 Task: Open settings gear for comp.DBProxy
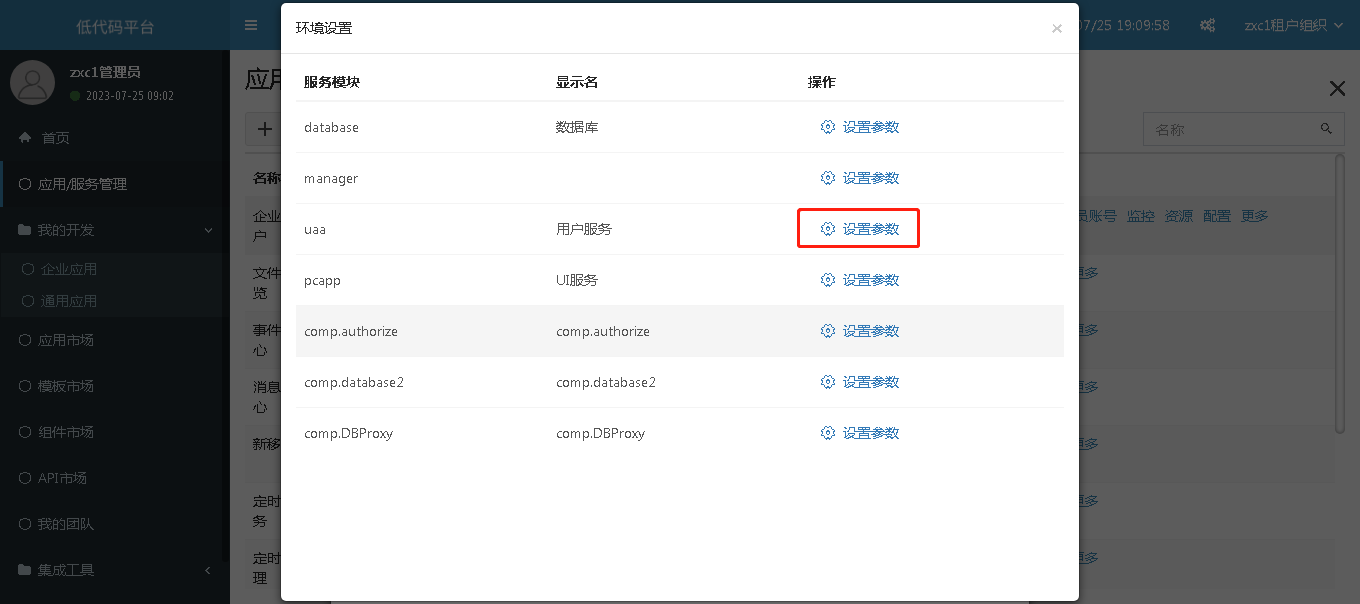pyautogui.click(x=827, y=433)
